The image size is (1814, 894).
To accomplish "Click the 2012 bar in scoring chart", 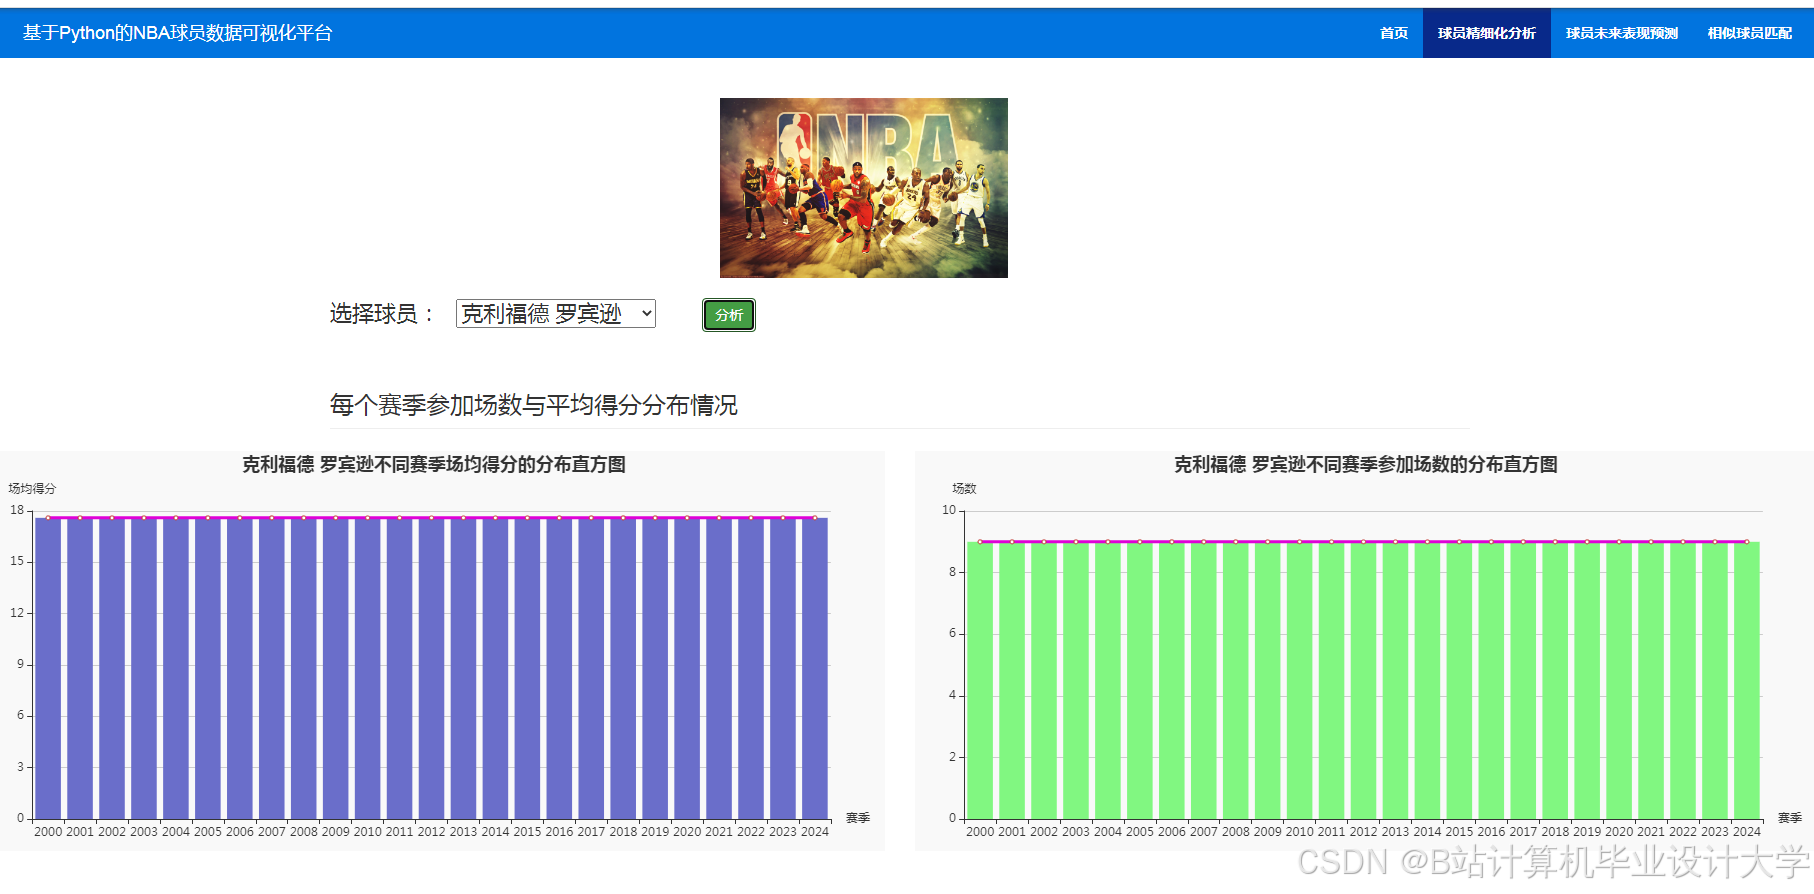I will (x=432, y=668).
